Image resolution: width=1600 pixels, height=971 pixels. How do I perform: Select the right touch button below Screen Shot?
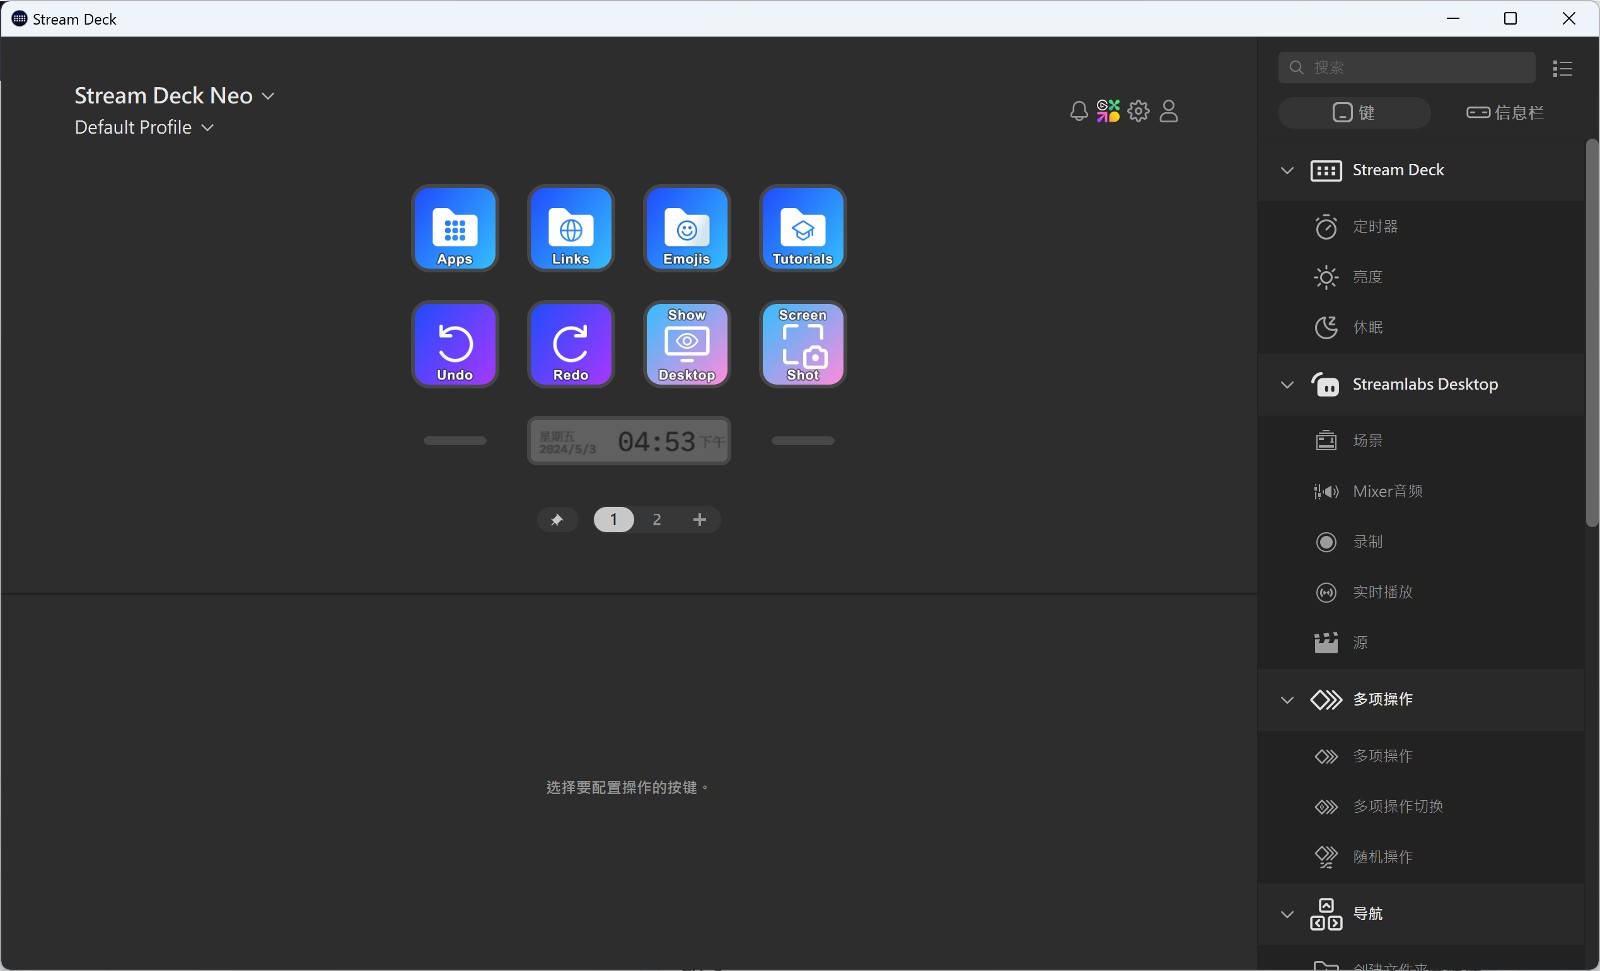[x=803, y=441]
